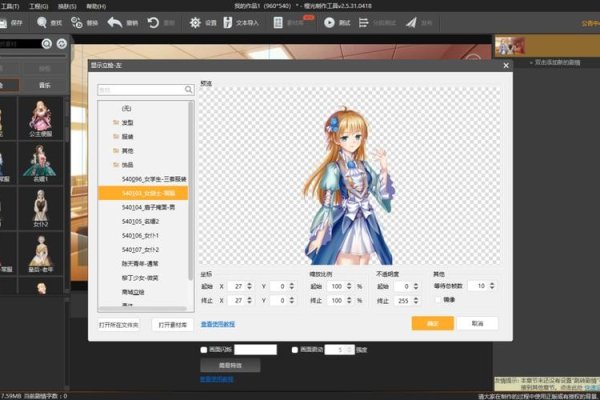The height and width of the screenshot is (400, 600).
Task: Close the 显示立绘-左 dialog
Action: pos(506,65)
